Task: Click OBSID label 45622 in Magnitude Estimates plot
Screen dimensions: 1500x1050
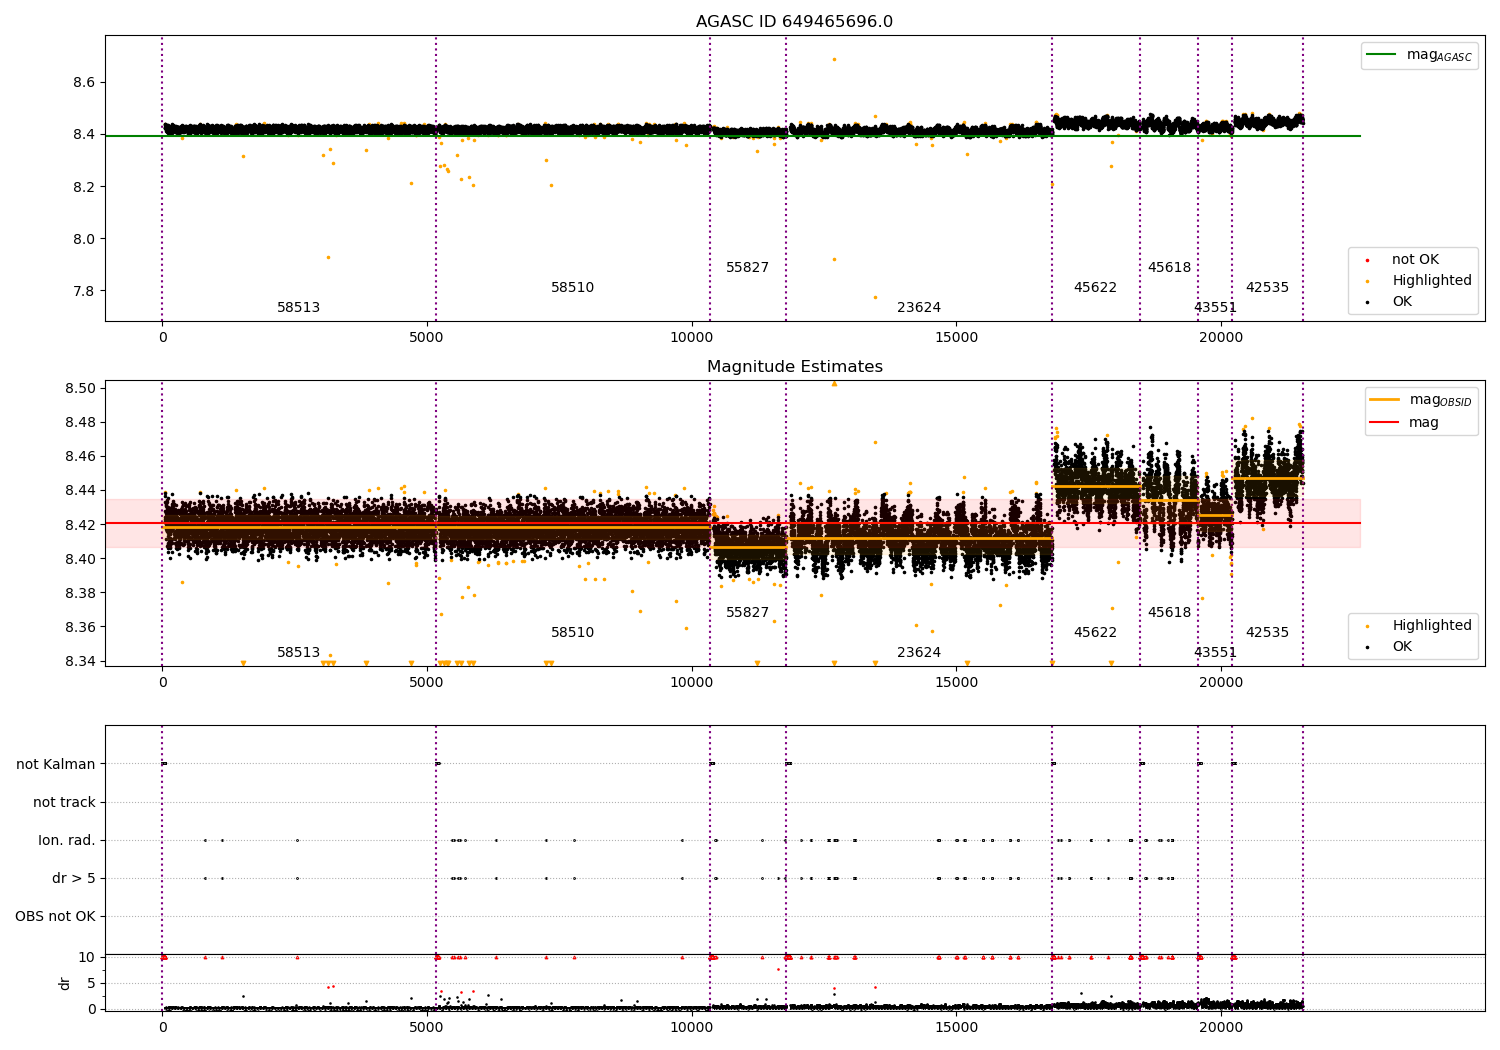Action: 1095,633
